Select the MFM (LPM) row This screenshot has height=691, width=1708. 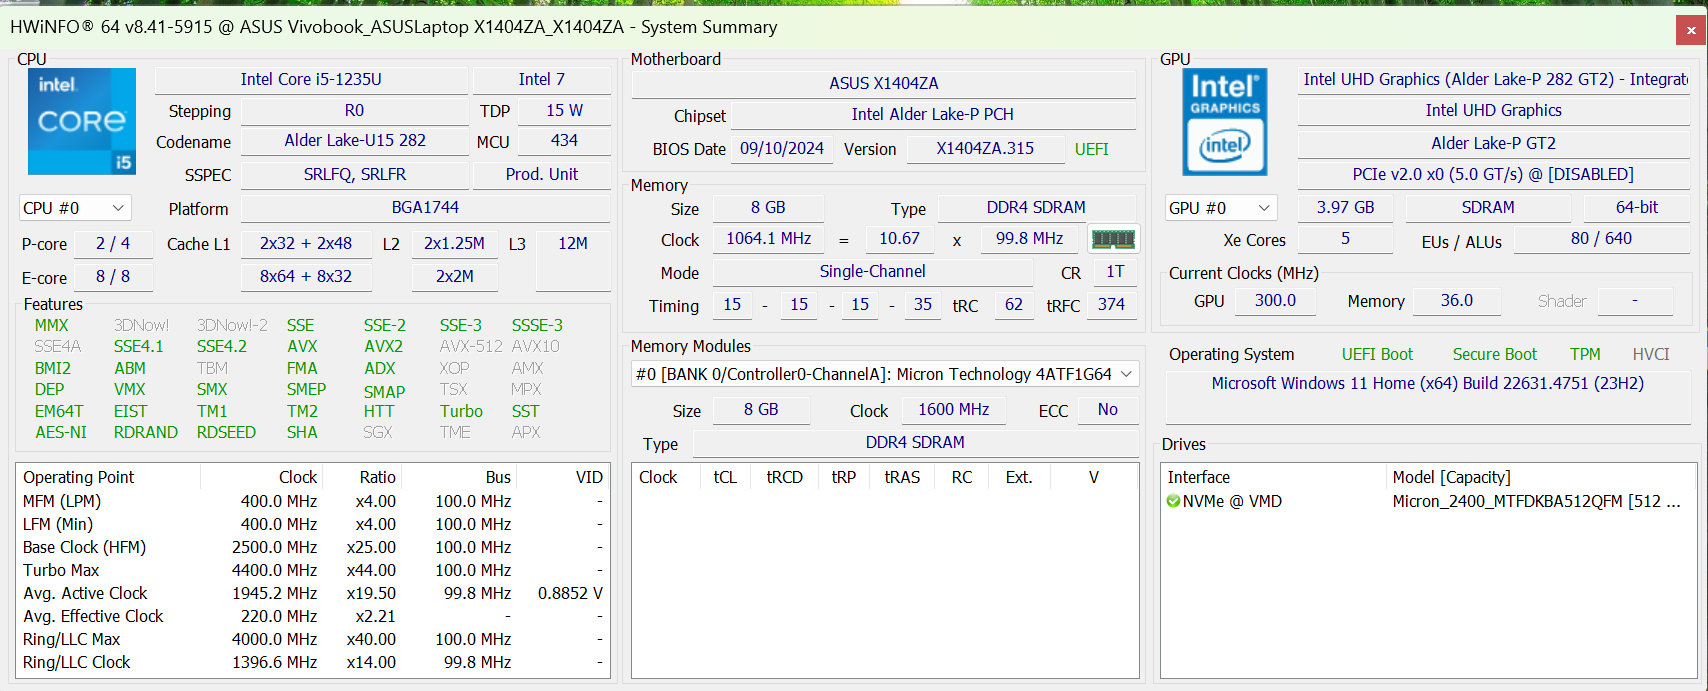pos(313,501)
